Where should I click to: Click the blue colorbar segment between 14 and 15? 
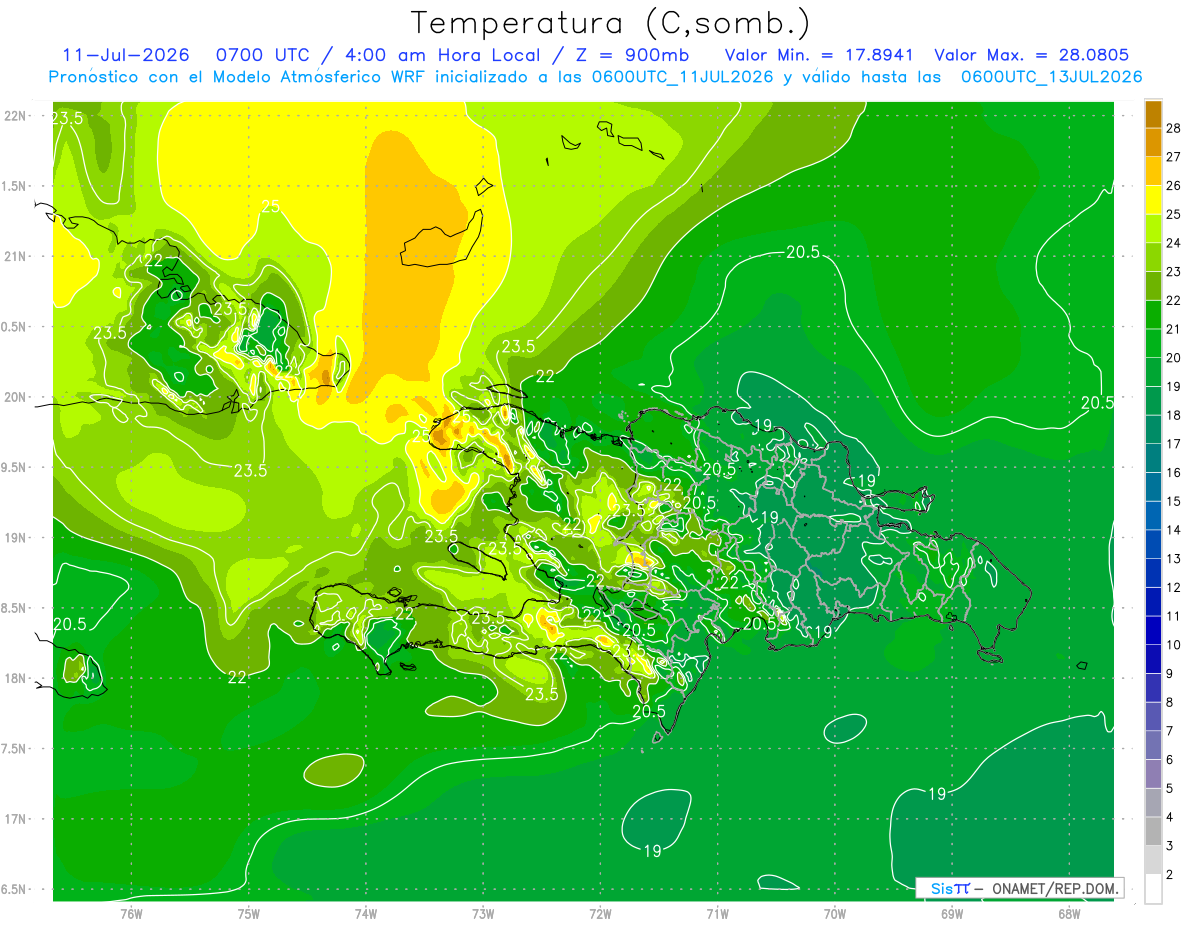[x=1153, y=516]
